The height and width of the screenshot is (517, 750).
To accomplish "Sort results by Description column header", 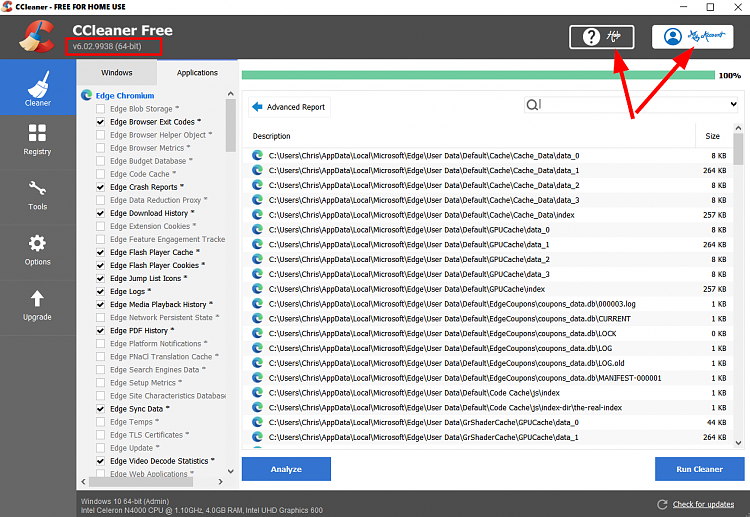I will [x=272, y=136].
